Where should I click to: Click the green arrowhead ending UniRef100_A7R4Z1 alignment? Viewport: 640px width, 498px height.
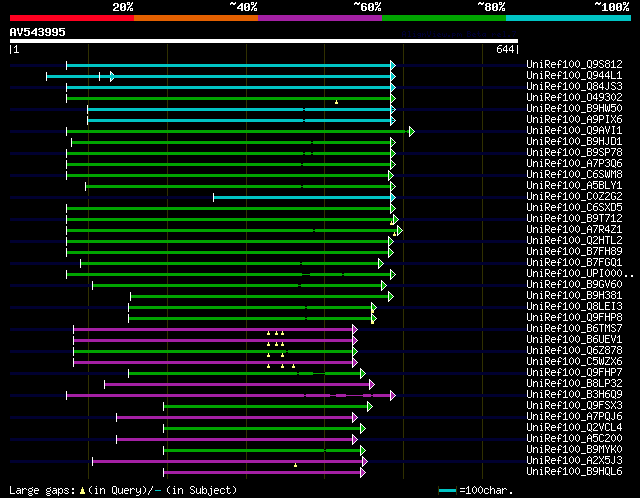(x=400, y=231)
